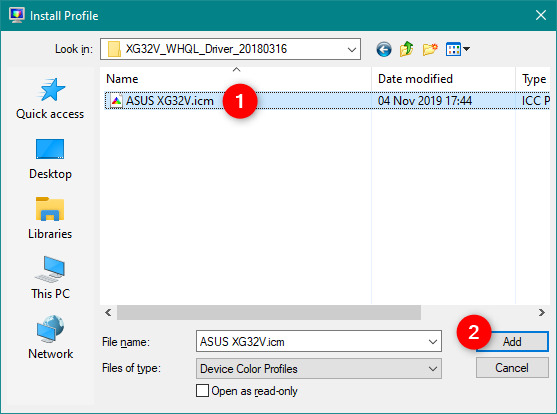Create a new folder

pos(430,49)
